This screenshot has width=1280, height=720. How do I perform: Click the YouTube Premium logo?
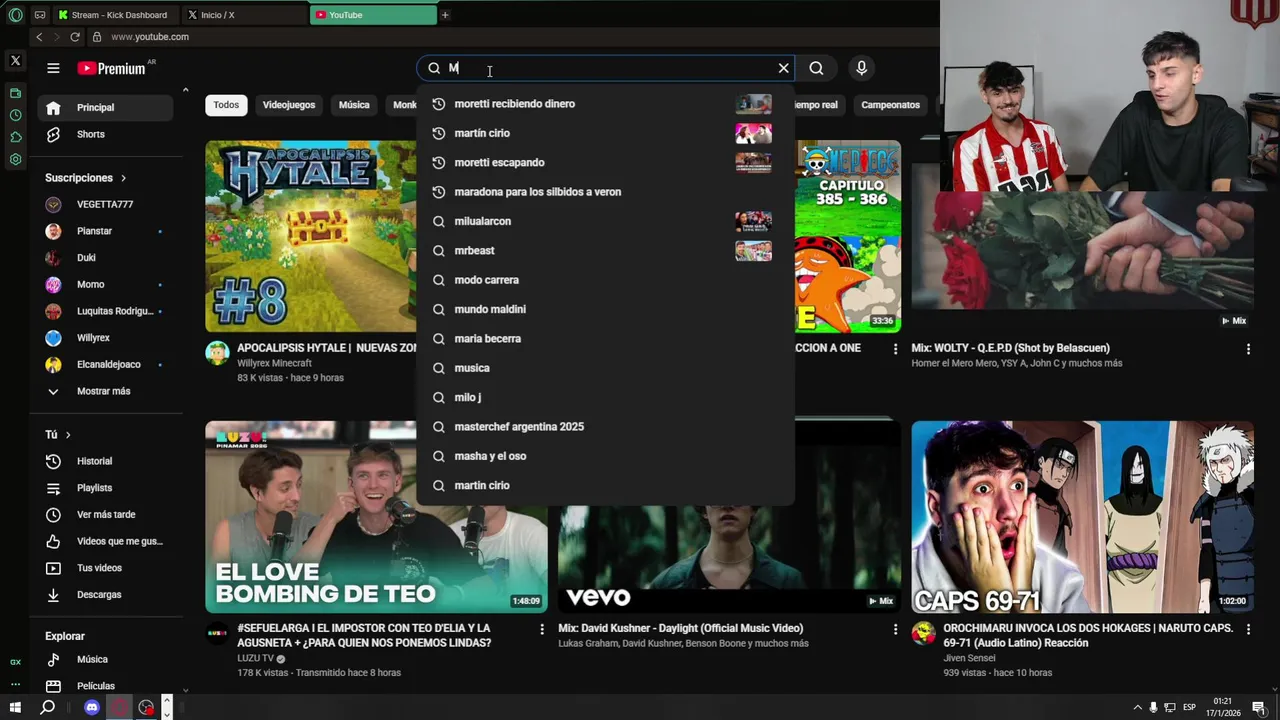coord(111,68)
